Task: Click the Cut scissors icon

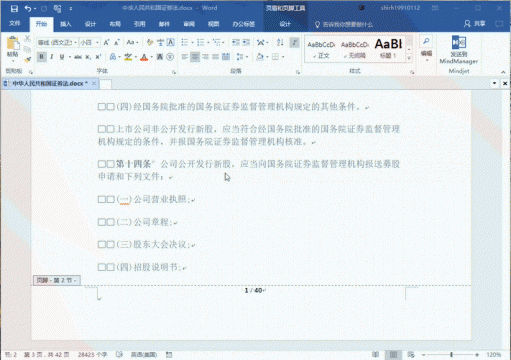Action: [27, 39]
